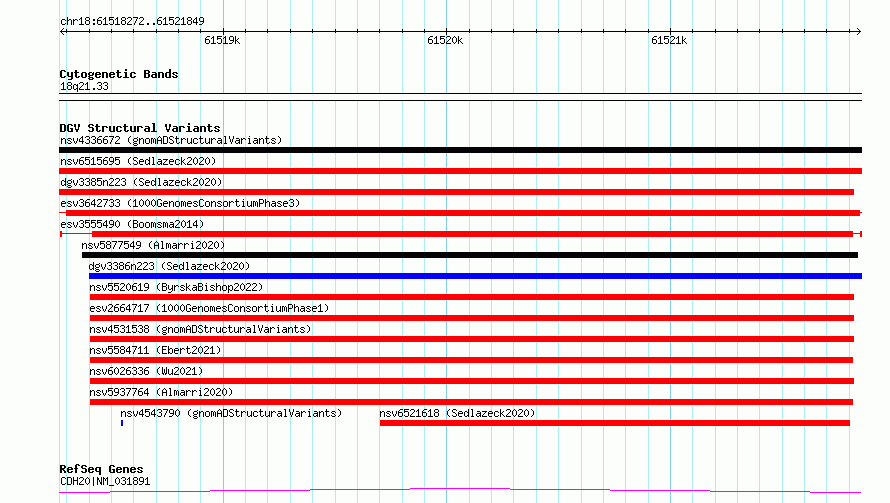Open nsv6026336 (Wu2021) variant label

(146, 371)
